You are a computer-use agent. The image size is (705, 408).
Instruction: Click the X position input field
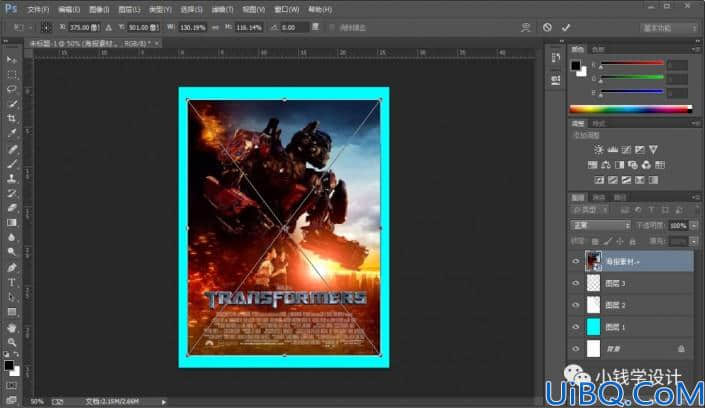point(84,27)
